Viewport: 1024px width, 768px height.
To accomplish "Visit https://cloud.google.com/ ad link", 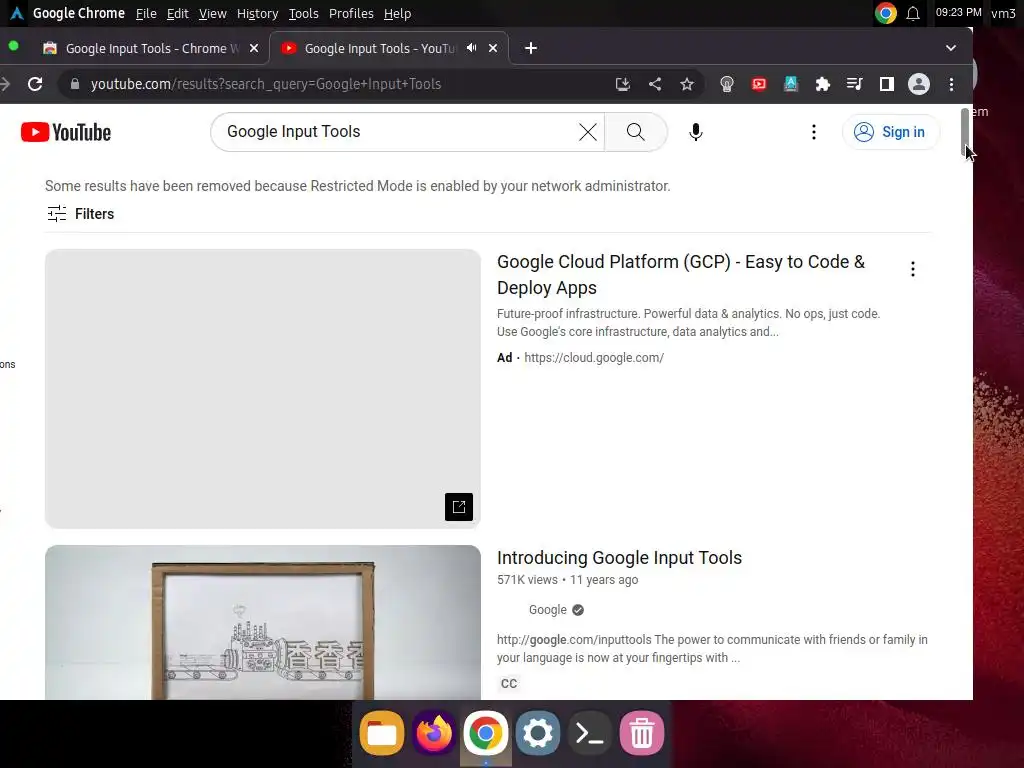I will coord(594,358).
